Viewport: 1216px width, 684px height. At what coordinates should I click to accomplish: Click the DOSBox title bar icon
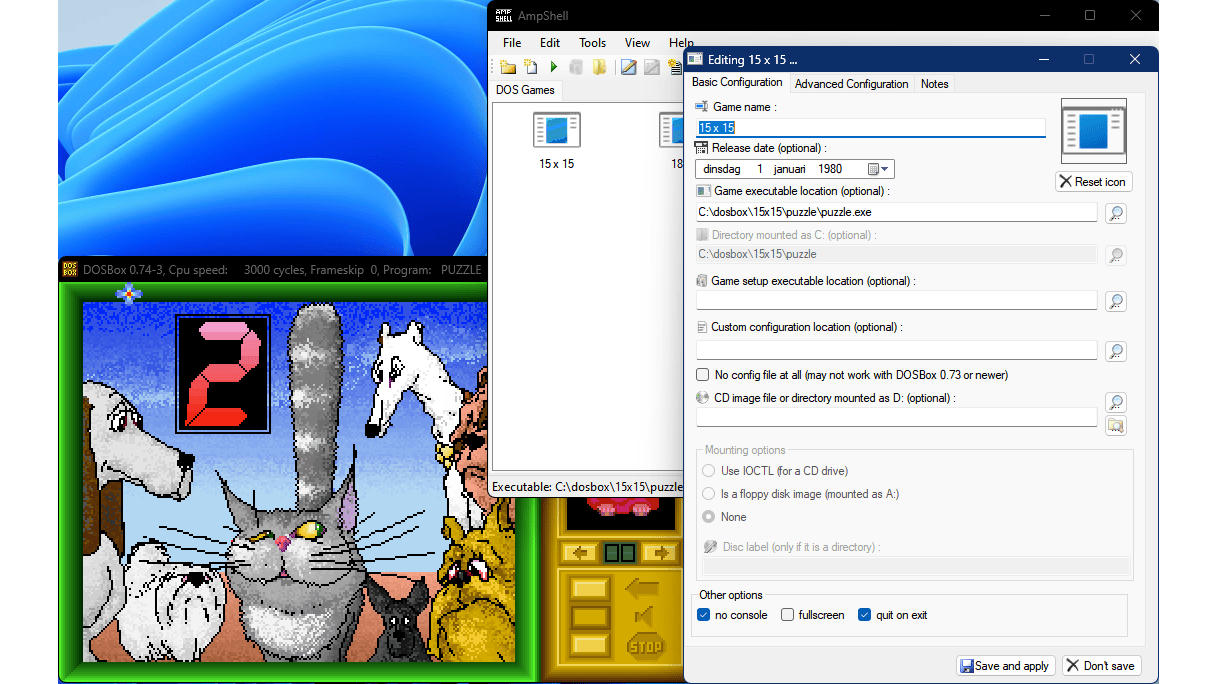(x=69, y=269)
